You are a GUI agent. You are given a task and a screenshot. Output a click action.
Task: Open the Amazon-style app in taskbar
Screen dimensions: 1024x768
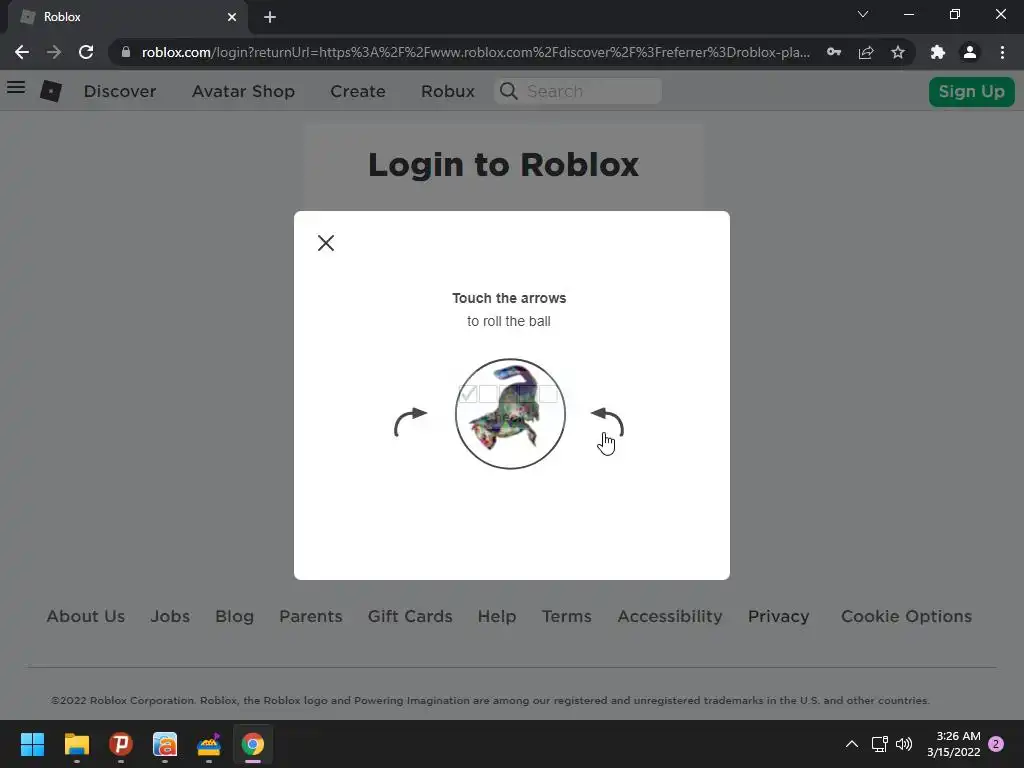click(165, 744)
